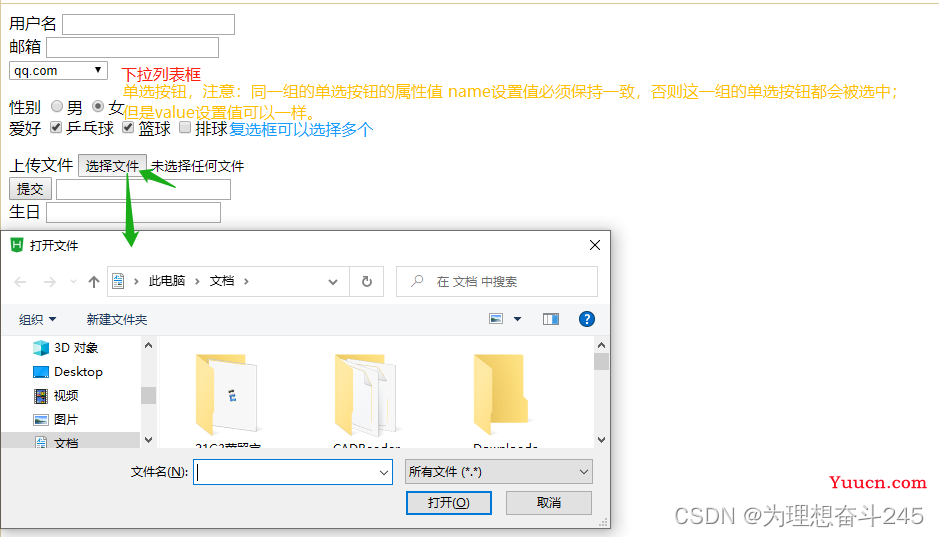
Task: Click file list scroll up arrow
Action: click(601, 345)
